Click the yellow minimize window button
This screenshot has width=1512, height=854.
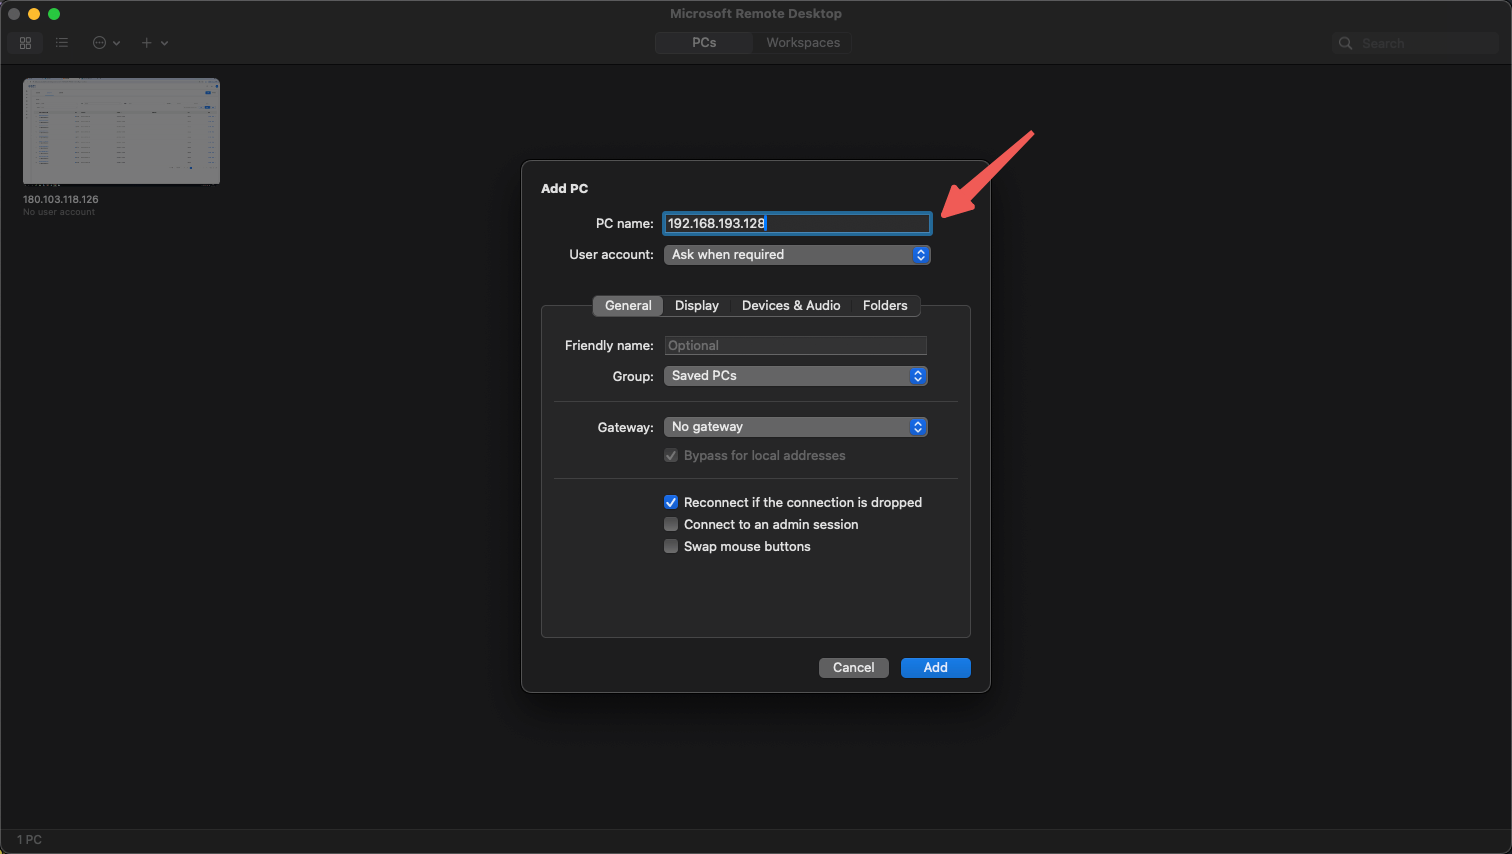click(34, 14)
